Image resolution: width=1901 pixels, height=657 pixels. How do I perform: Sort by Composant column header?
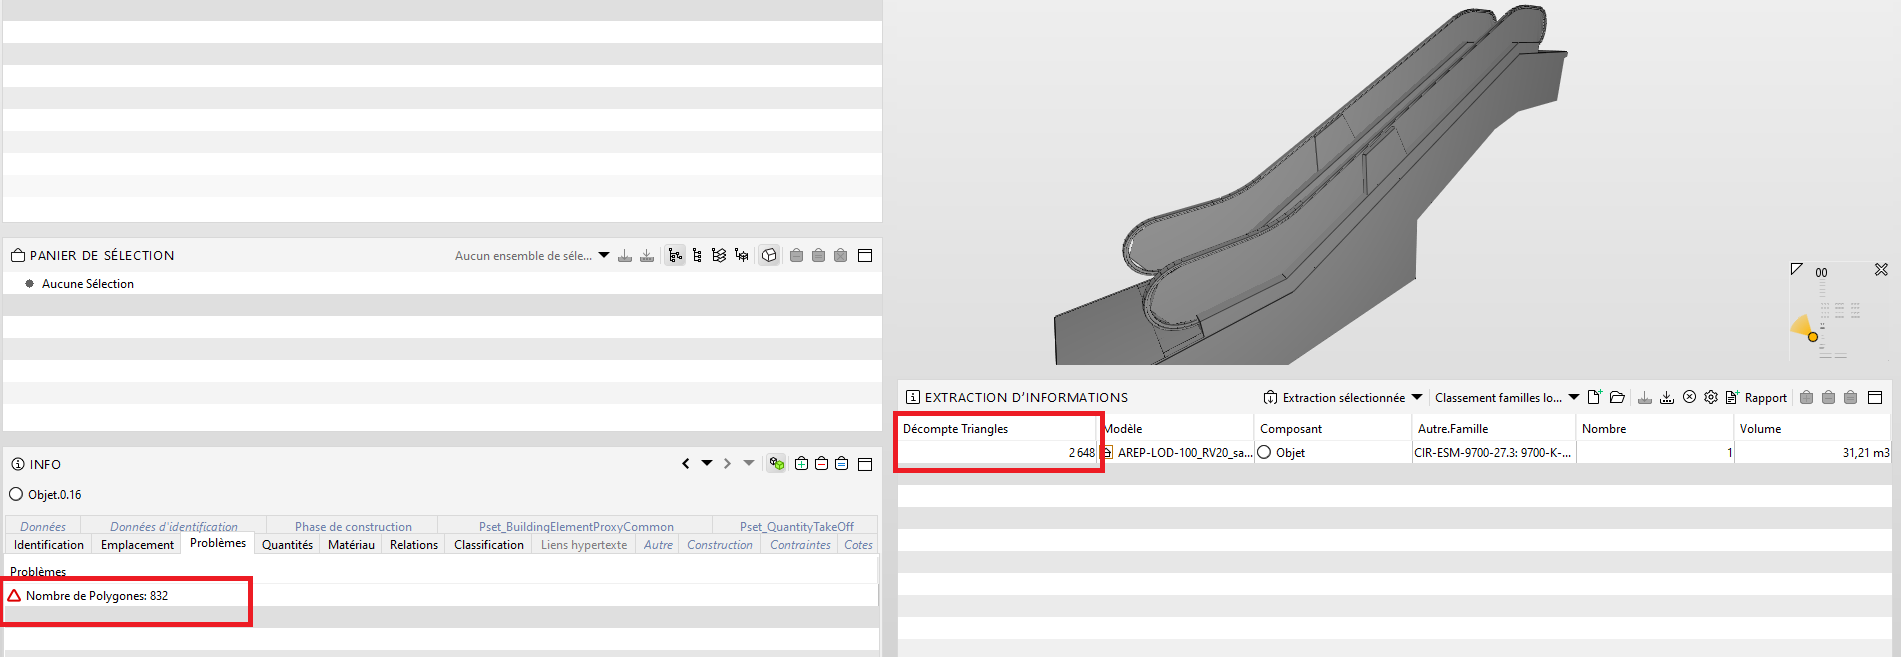pos(1333,429)
